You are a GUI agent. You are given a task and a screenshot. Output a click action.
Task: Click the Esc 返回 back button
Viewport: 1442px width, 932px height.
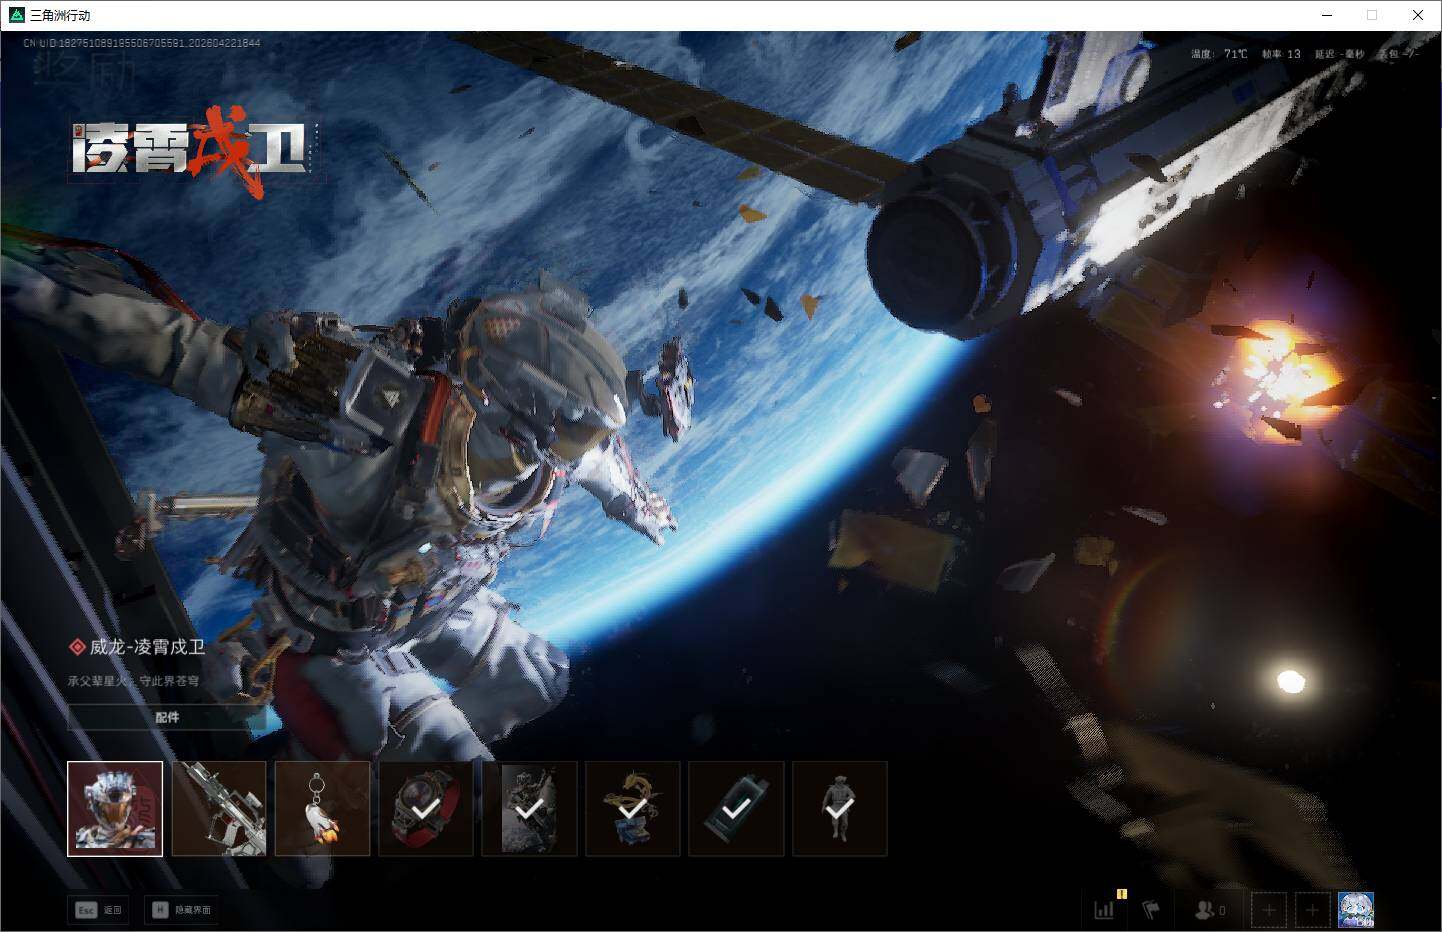(x=99, y=910)
